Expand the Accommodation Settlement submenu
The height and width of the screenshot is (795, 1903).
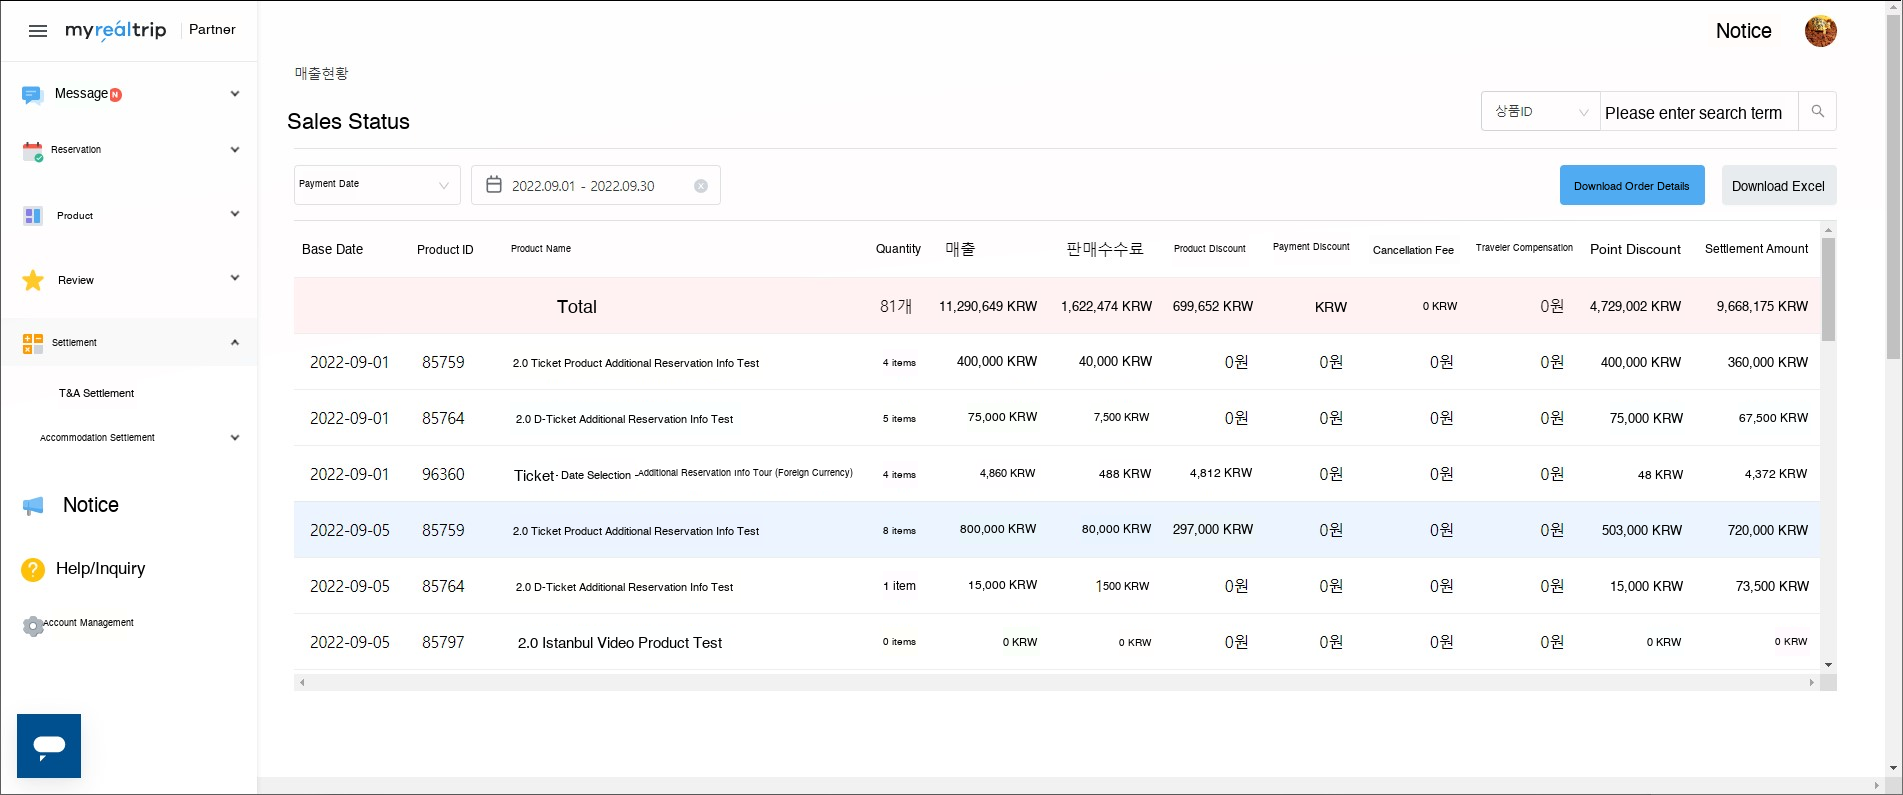pos(234,438)
